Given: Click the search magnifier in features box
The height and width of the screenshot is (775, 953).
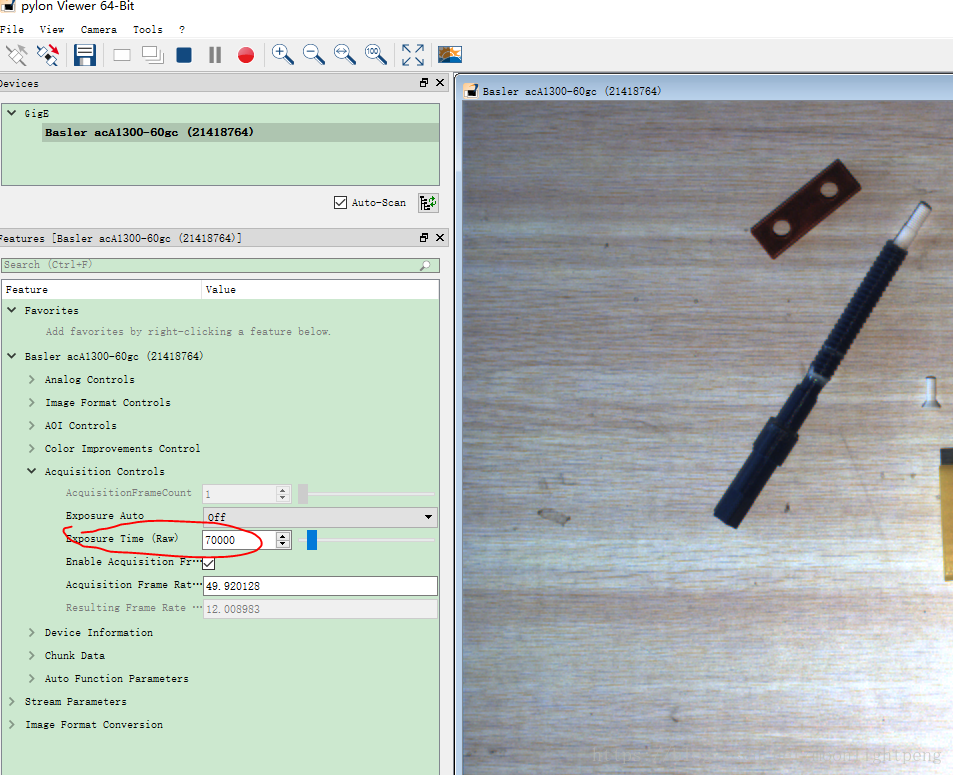Looking at the screenshot, I should 425,265.
